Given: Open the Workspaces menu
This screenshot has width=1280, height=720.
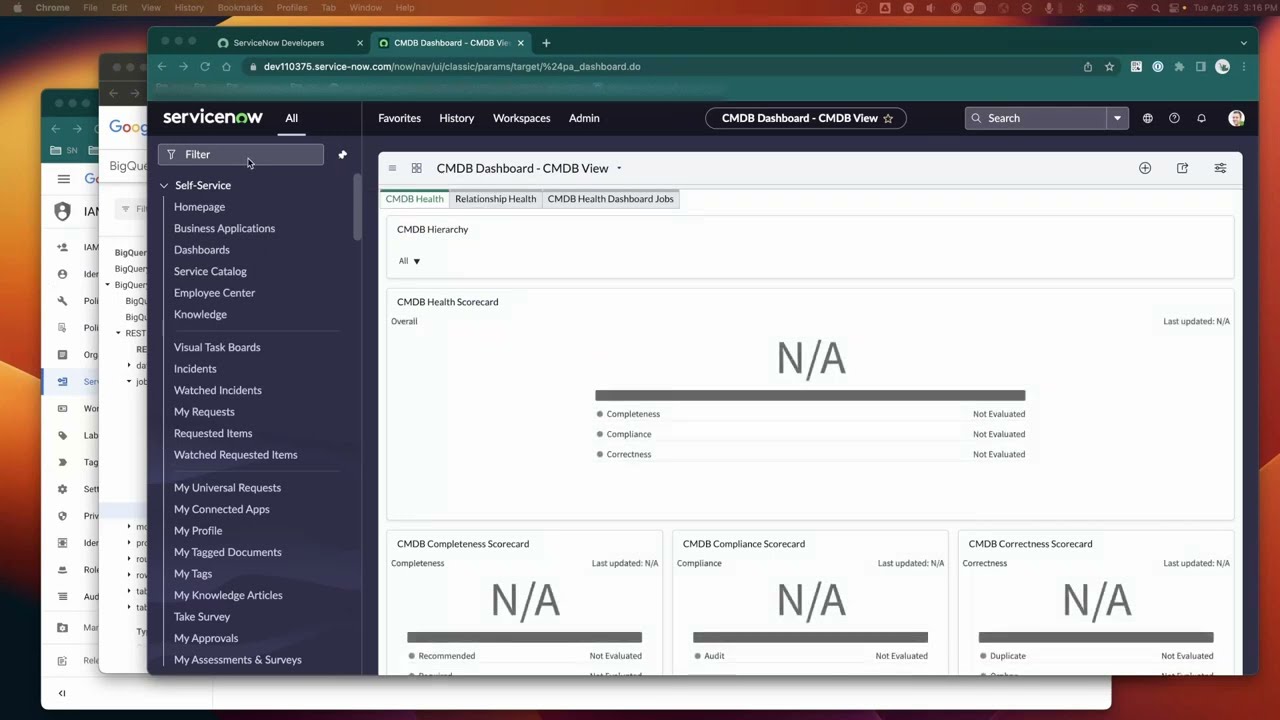Looking at the screenshot, I should 522,118.
